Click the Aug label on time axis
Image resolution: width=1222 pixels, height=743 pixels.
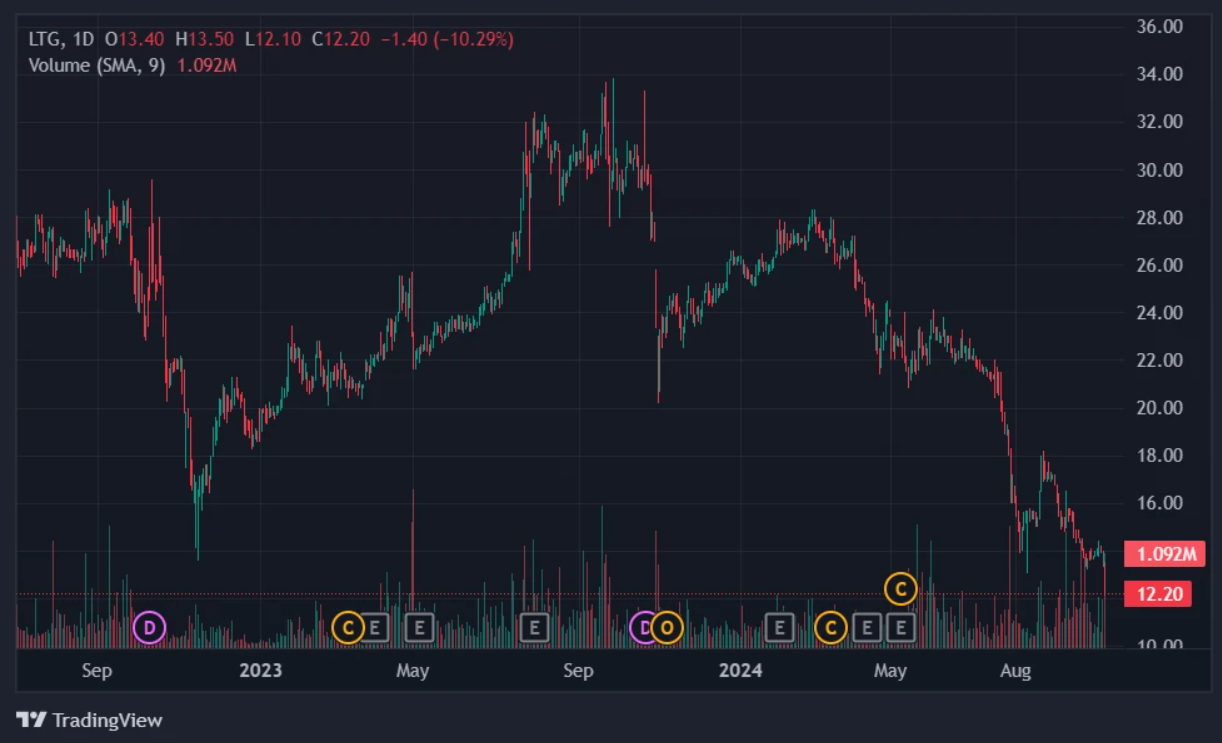tap(1016, 670)
